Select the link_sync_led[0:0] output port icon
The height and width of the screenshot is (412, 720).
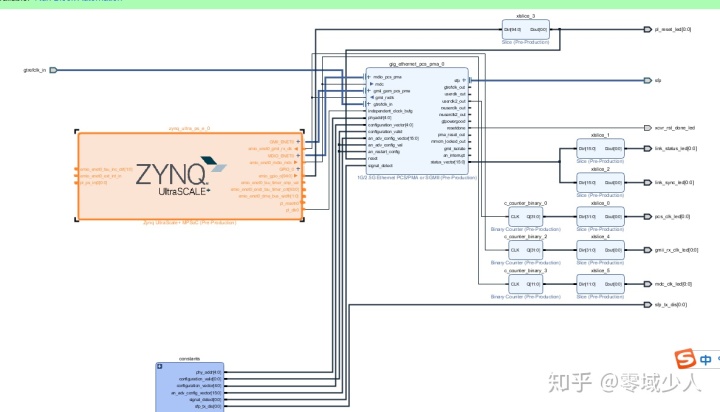click(647, 182)
